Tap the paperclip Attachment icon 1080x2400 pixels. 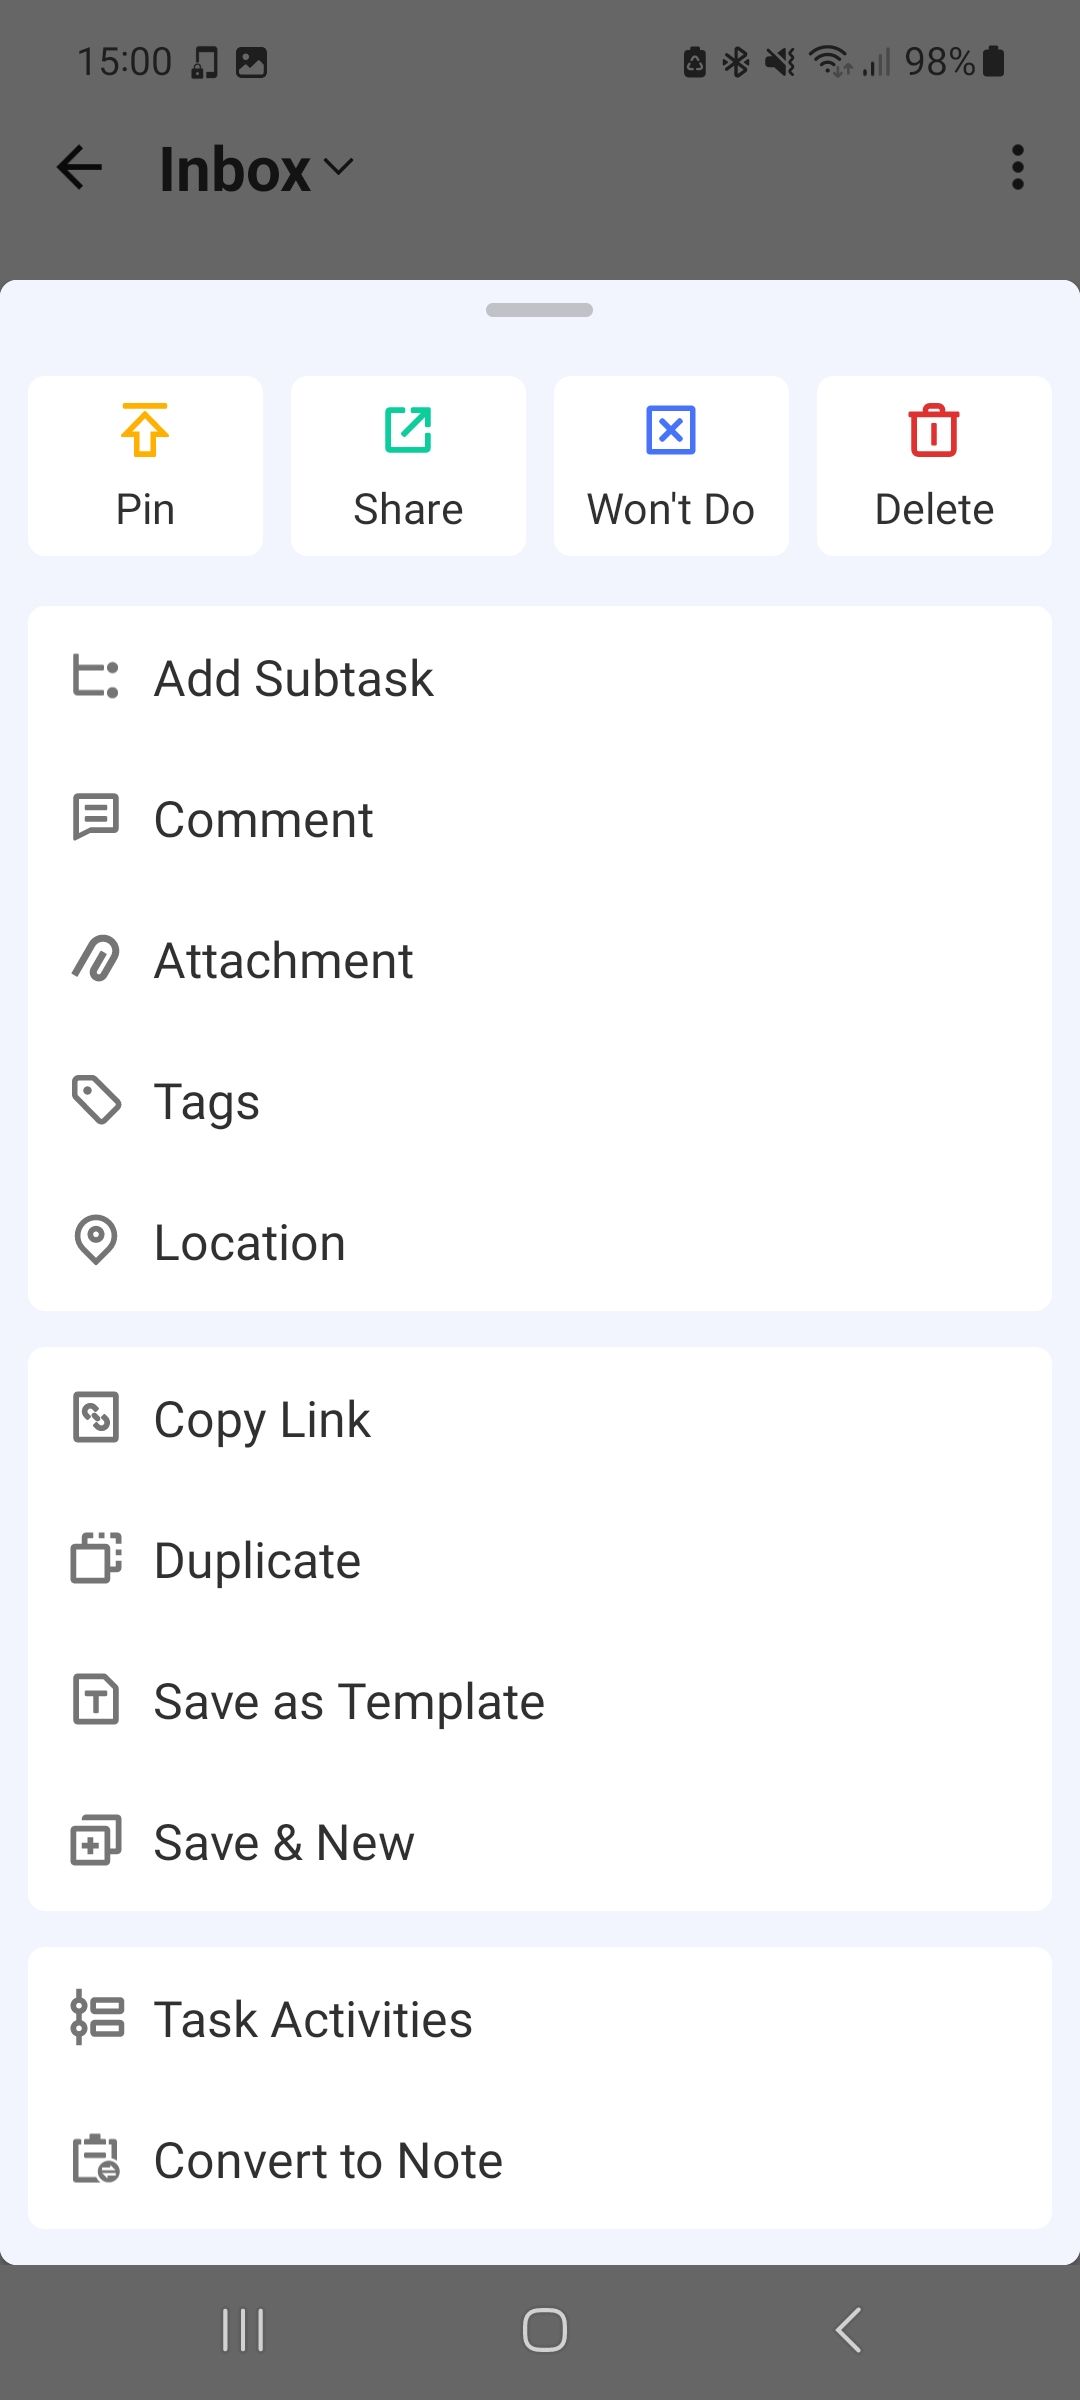click(96, 960)
